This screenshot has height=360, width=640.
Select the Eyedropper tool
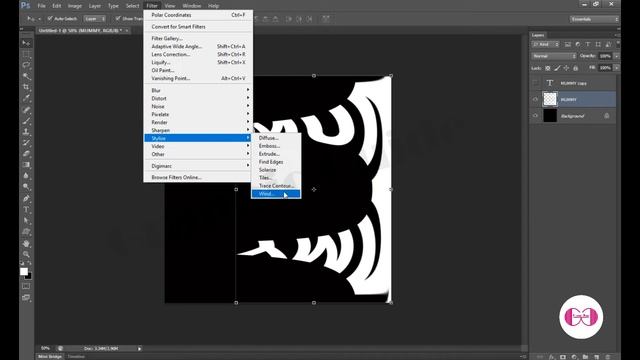coord(26,98)
